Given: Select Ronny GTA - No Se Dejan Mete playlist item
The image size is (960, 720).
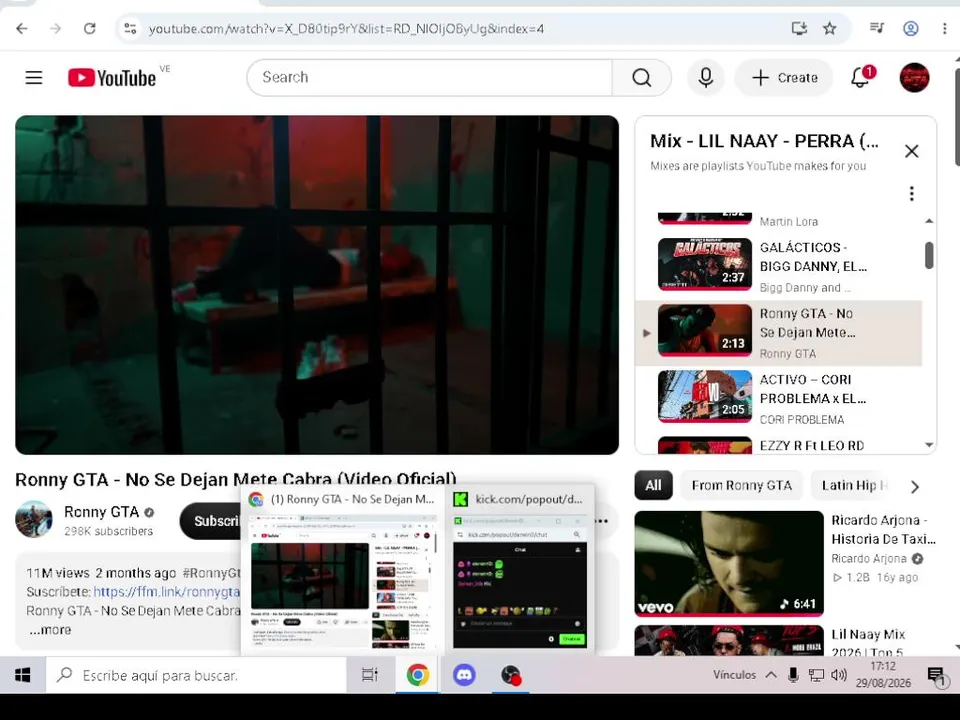Looking at the screenshot, I should [x=779, y=333].
